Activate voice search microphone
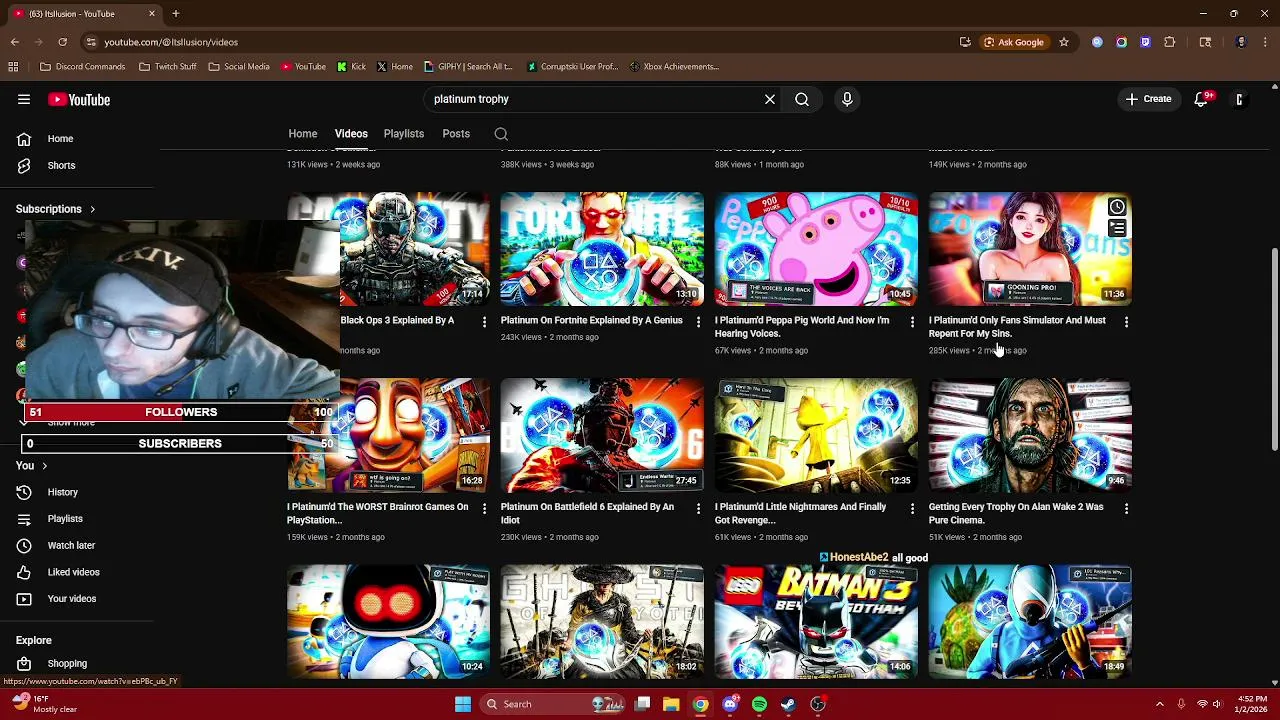Viewport: 1280px width, 720px height. click(847, 99)
